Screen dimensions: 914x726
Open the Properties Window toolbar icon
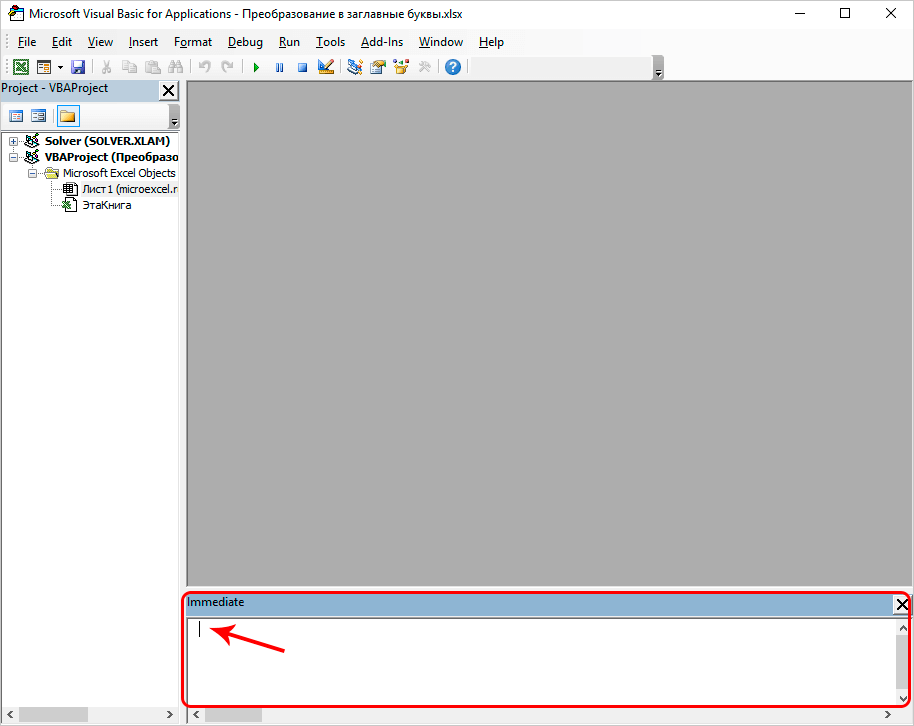pyautogui.click(x=378, y=67)
